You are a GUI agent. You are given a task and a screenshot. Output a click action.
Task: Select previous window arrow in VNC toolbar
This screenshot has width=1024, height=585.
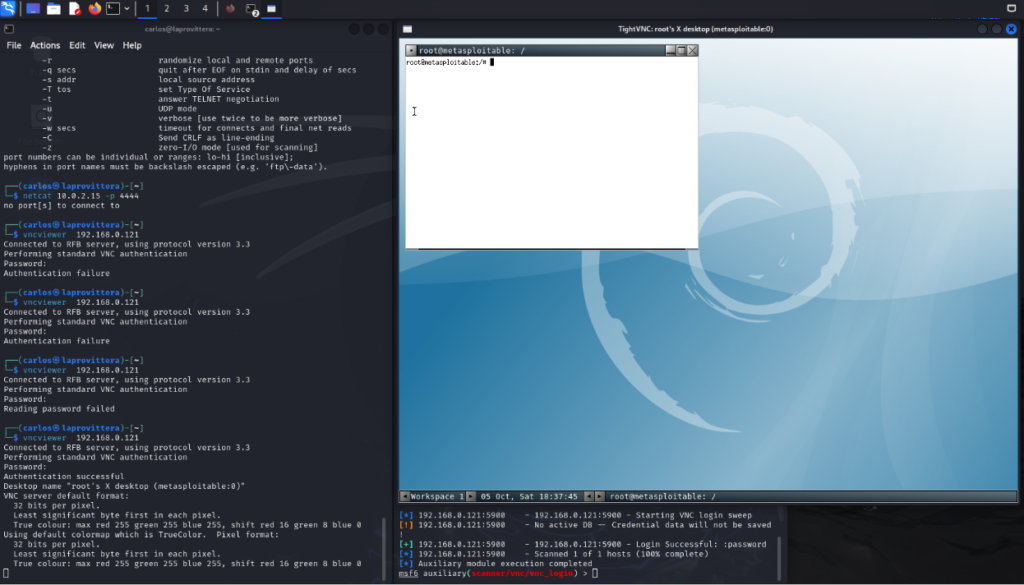588,496
